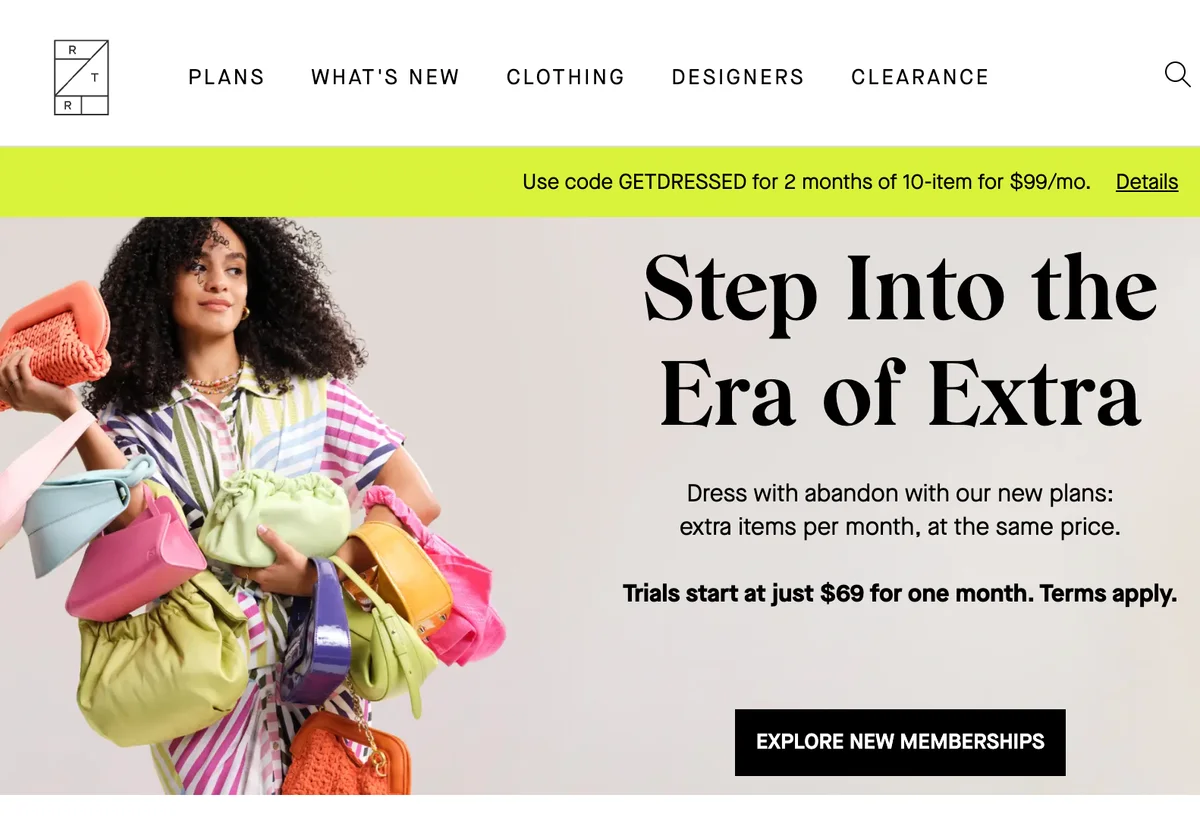1200x839 pixels.
Task: Open the CLOTHING navigation item
Action: point(565,77)
